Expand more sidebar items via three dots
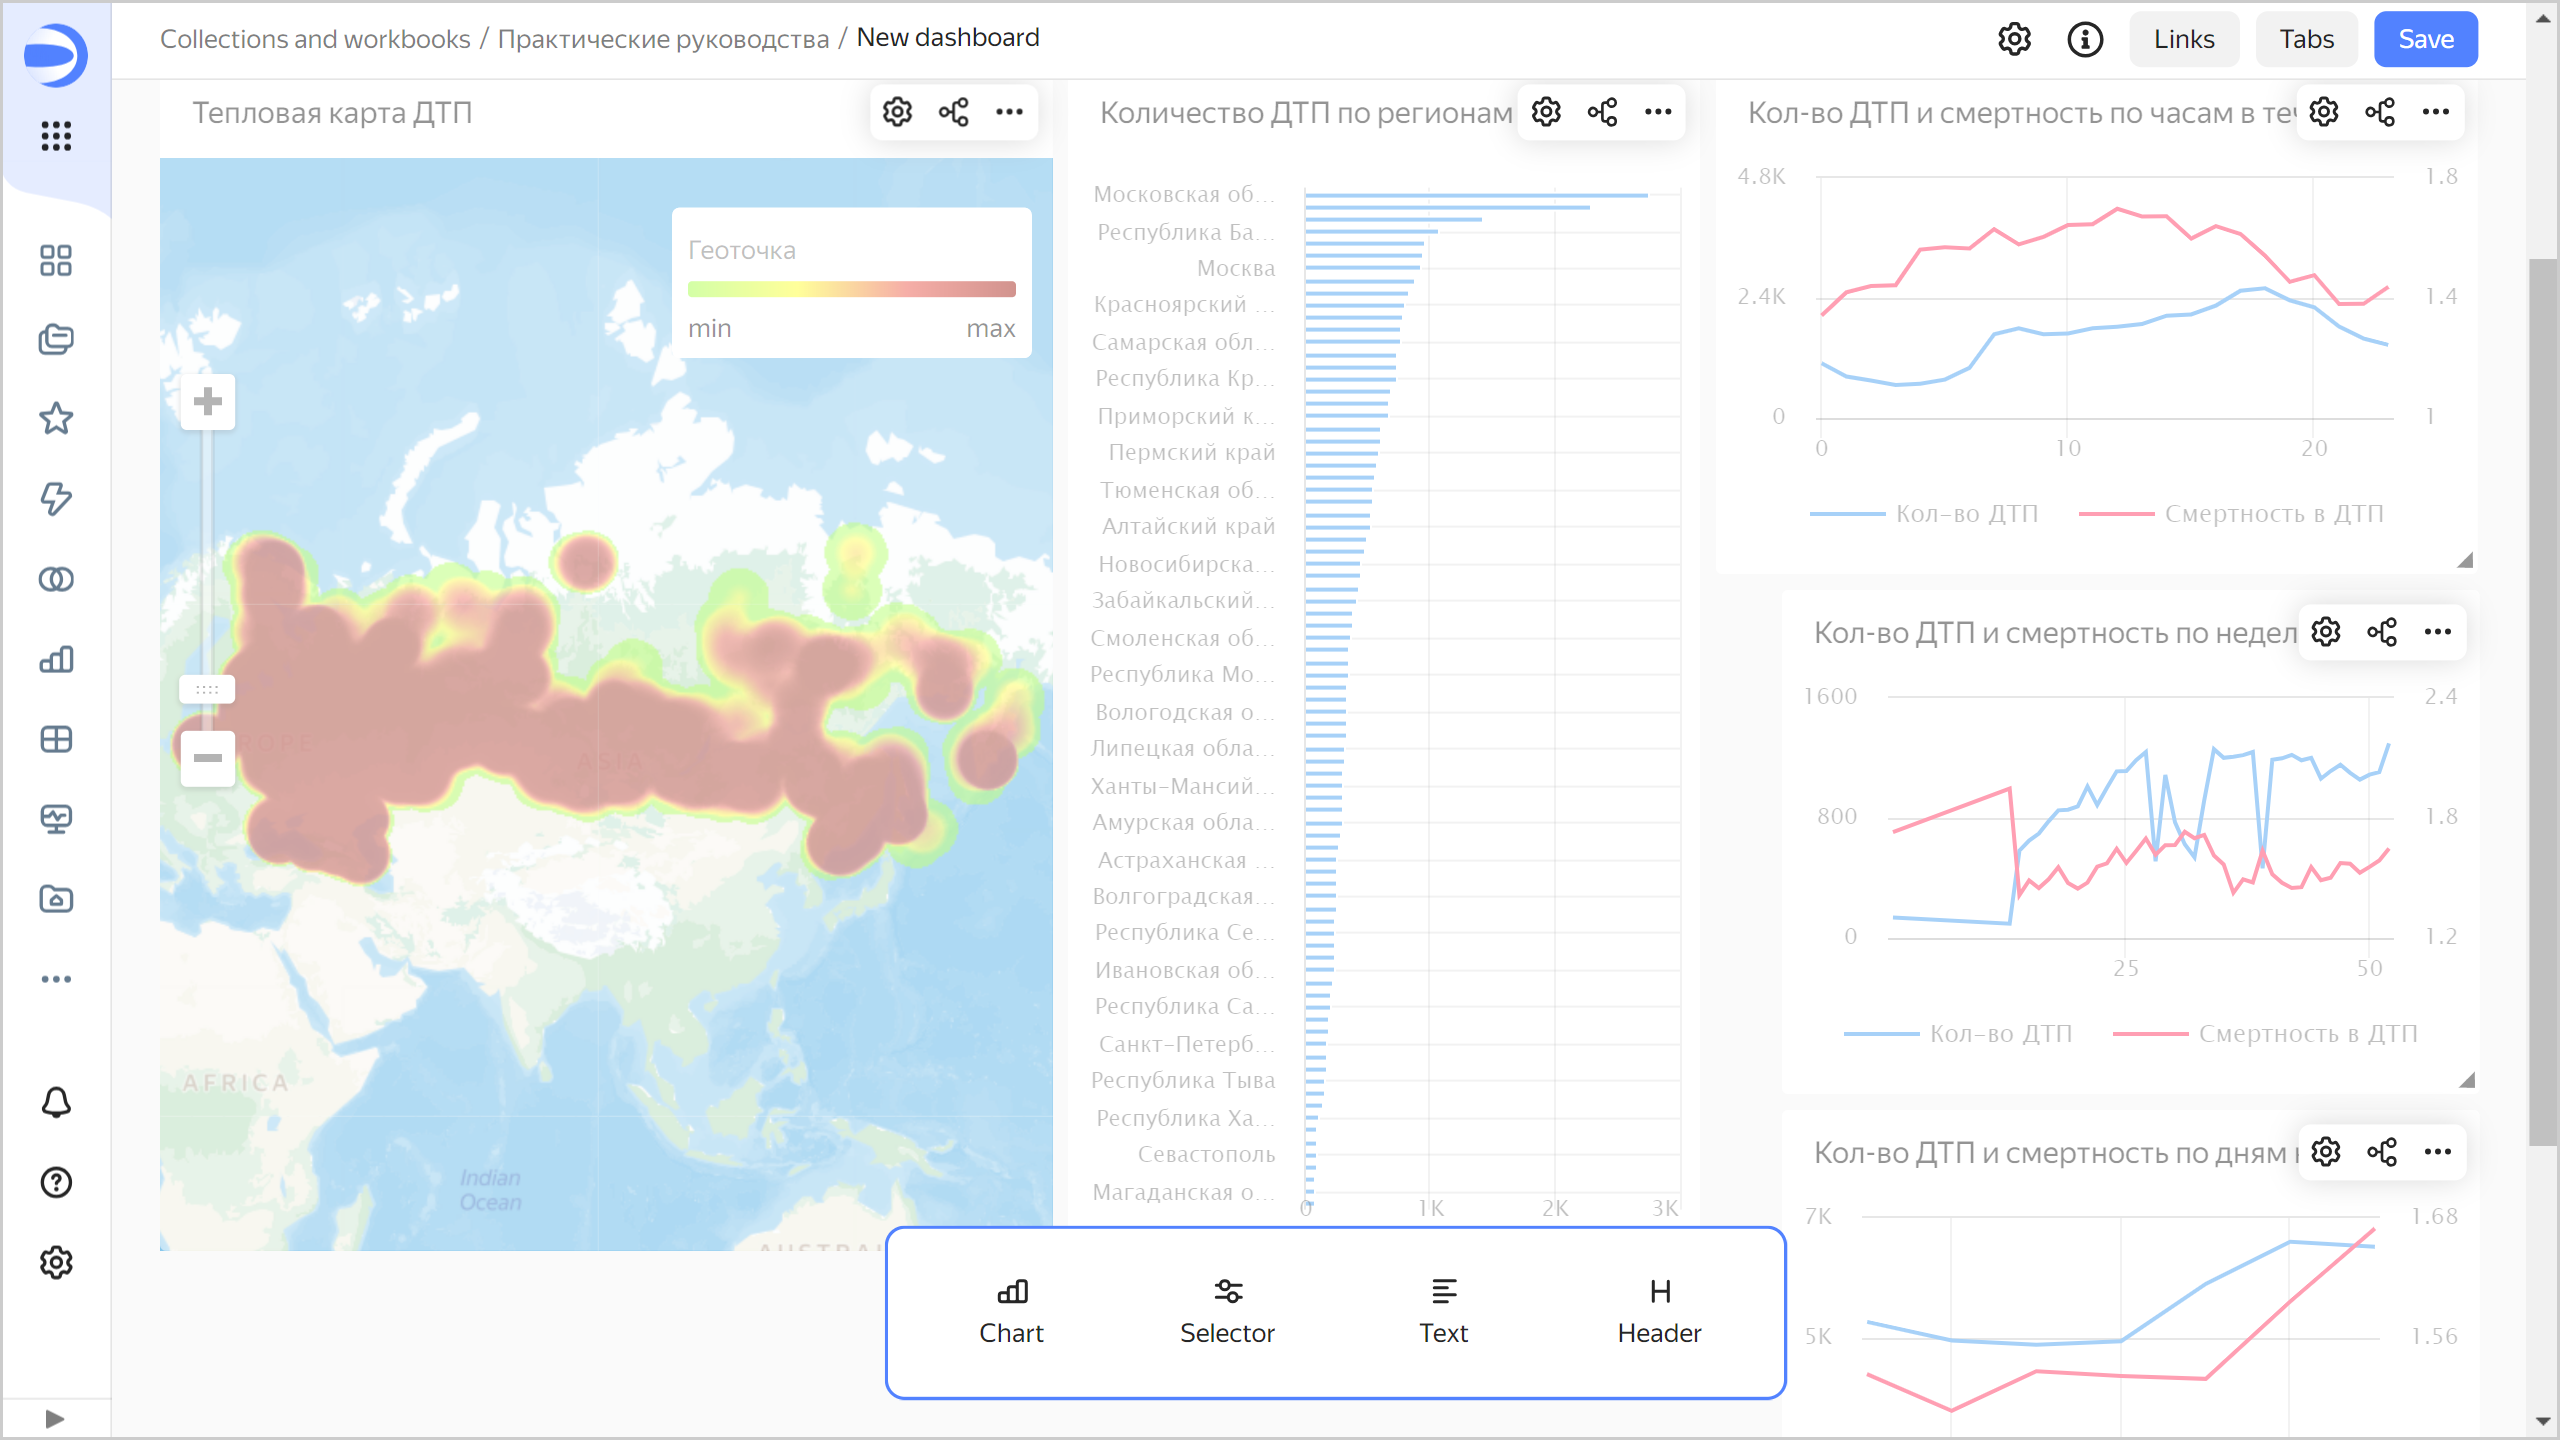 click(x=56, y=979)
